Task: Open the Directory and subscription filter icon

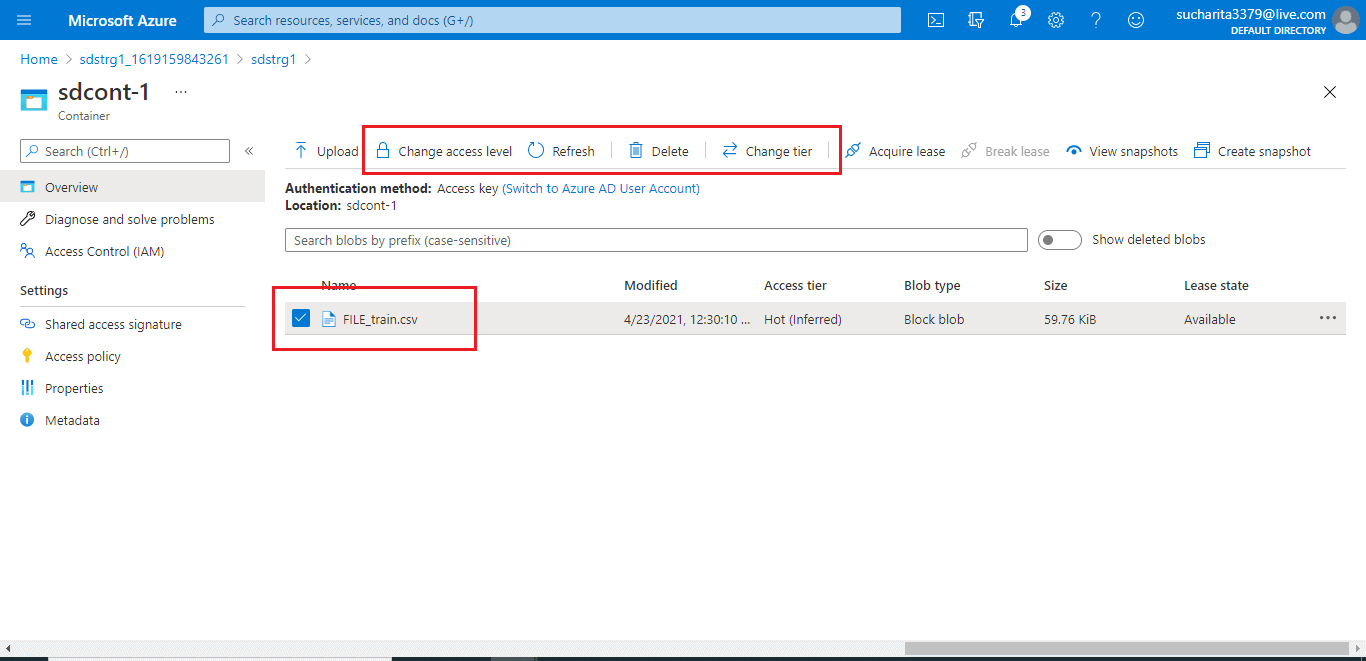Action: (976, 20)
